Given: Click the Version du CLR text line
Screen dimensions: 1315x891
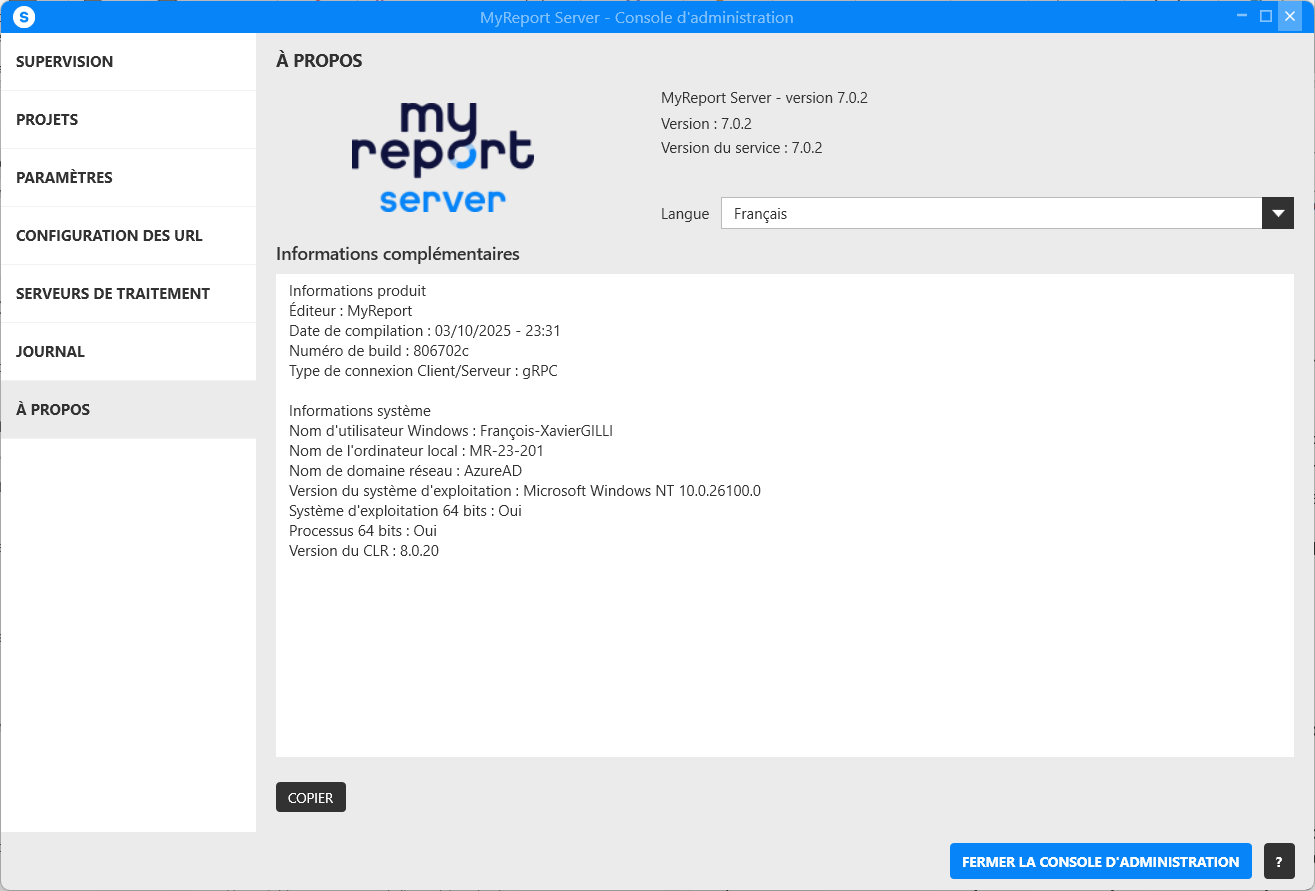Looking at the screenshot, I should point(364,551).
